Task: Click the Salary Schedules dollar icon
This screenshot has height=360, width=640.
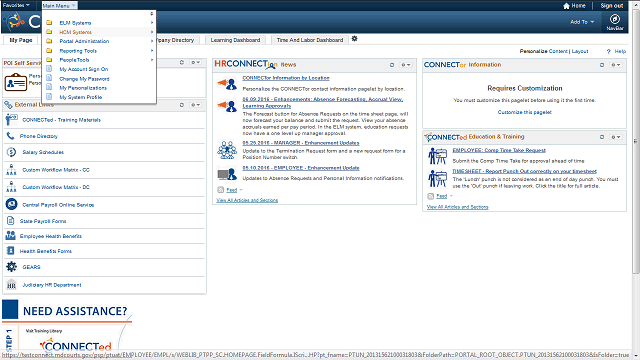Action: [x=11, y=152]
